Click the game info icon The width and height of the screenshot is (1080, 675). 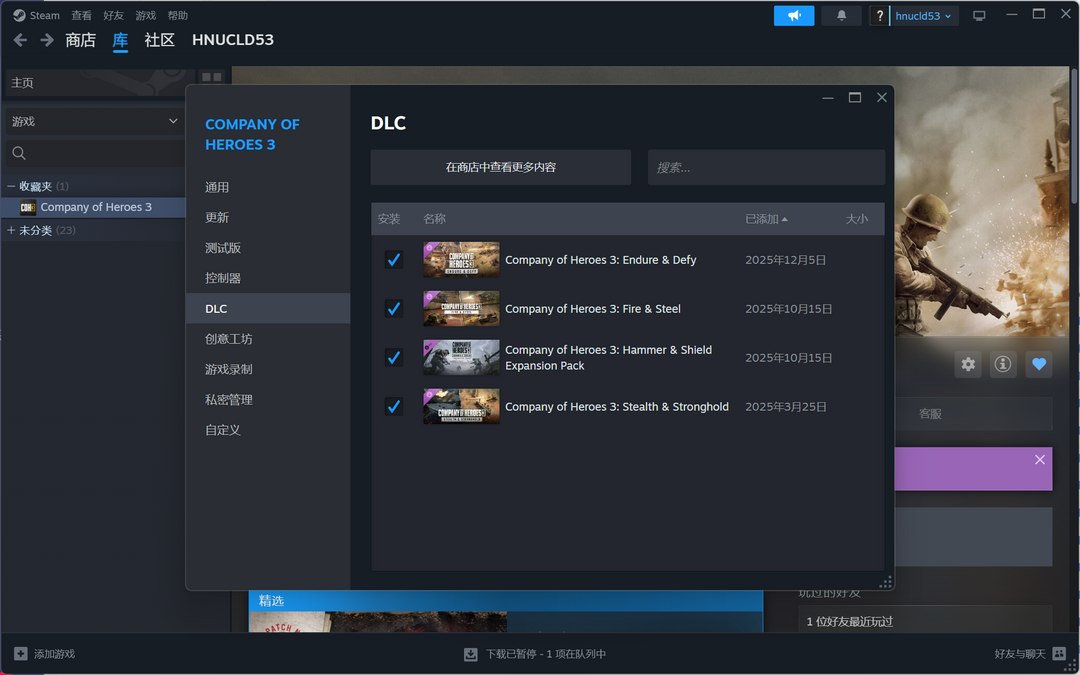(x=1003, y=364)
